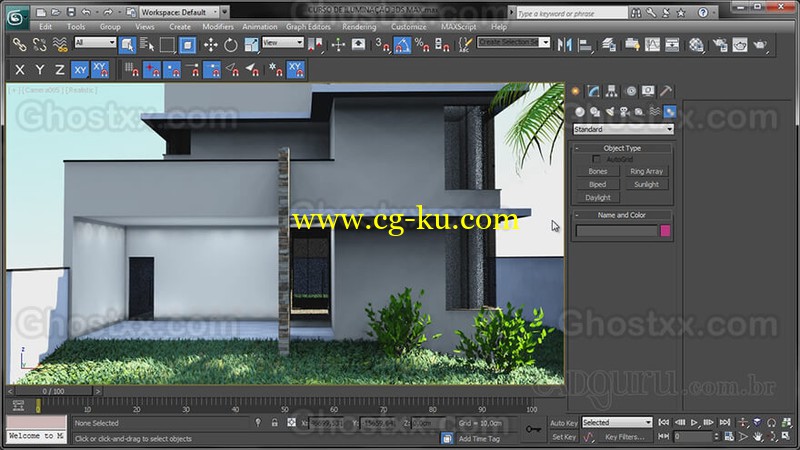This screenshot has width=800, height=450.
Task: Click the object name input field
Action: click(616, 231)
